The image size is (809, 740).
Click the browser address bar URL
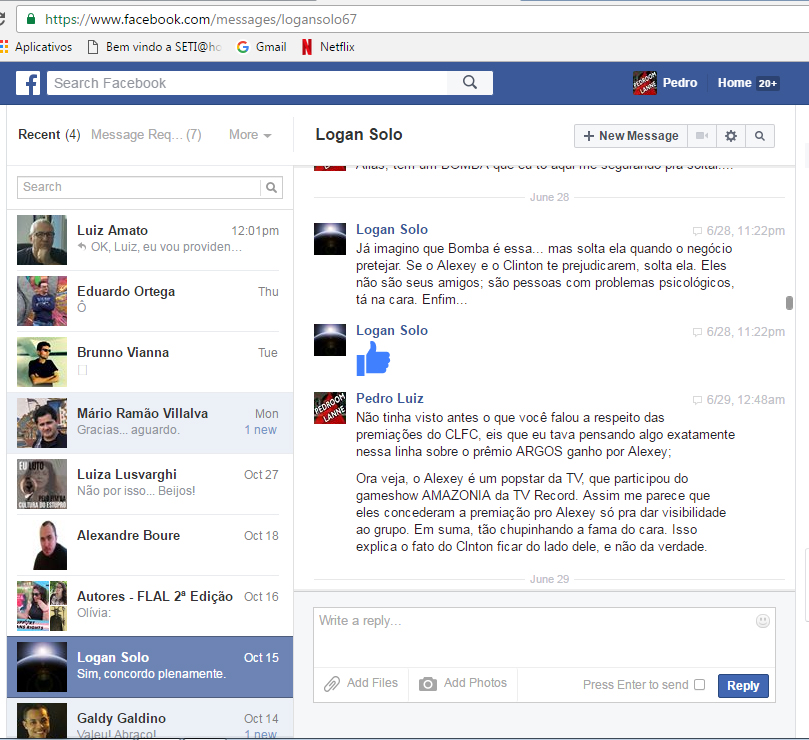(201, 20)
